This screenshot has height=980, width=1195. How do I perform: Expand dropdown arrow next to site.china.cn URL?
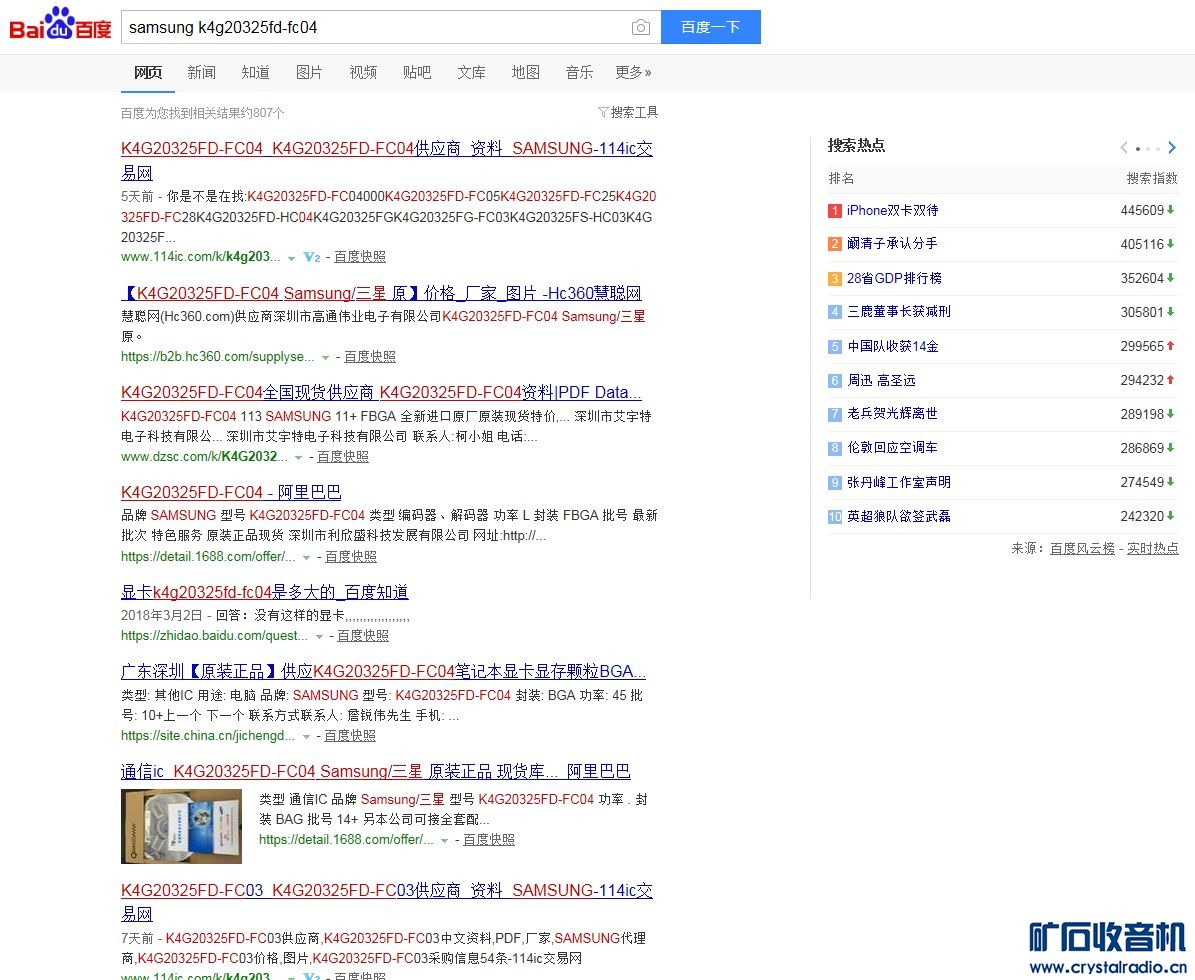(306, 737)
